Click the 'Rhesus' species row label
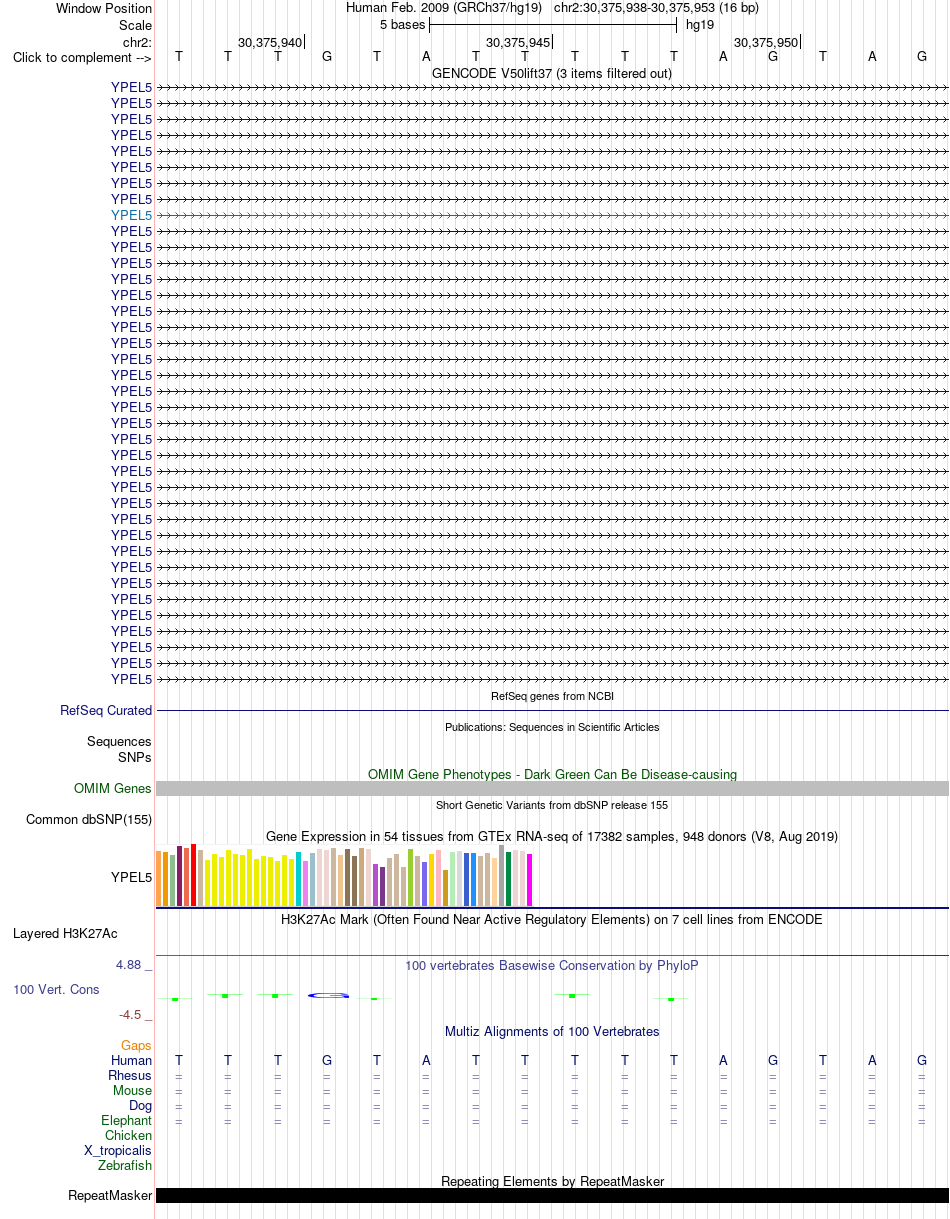 point(130,1075)
